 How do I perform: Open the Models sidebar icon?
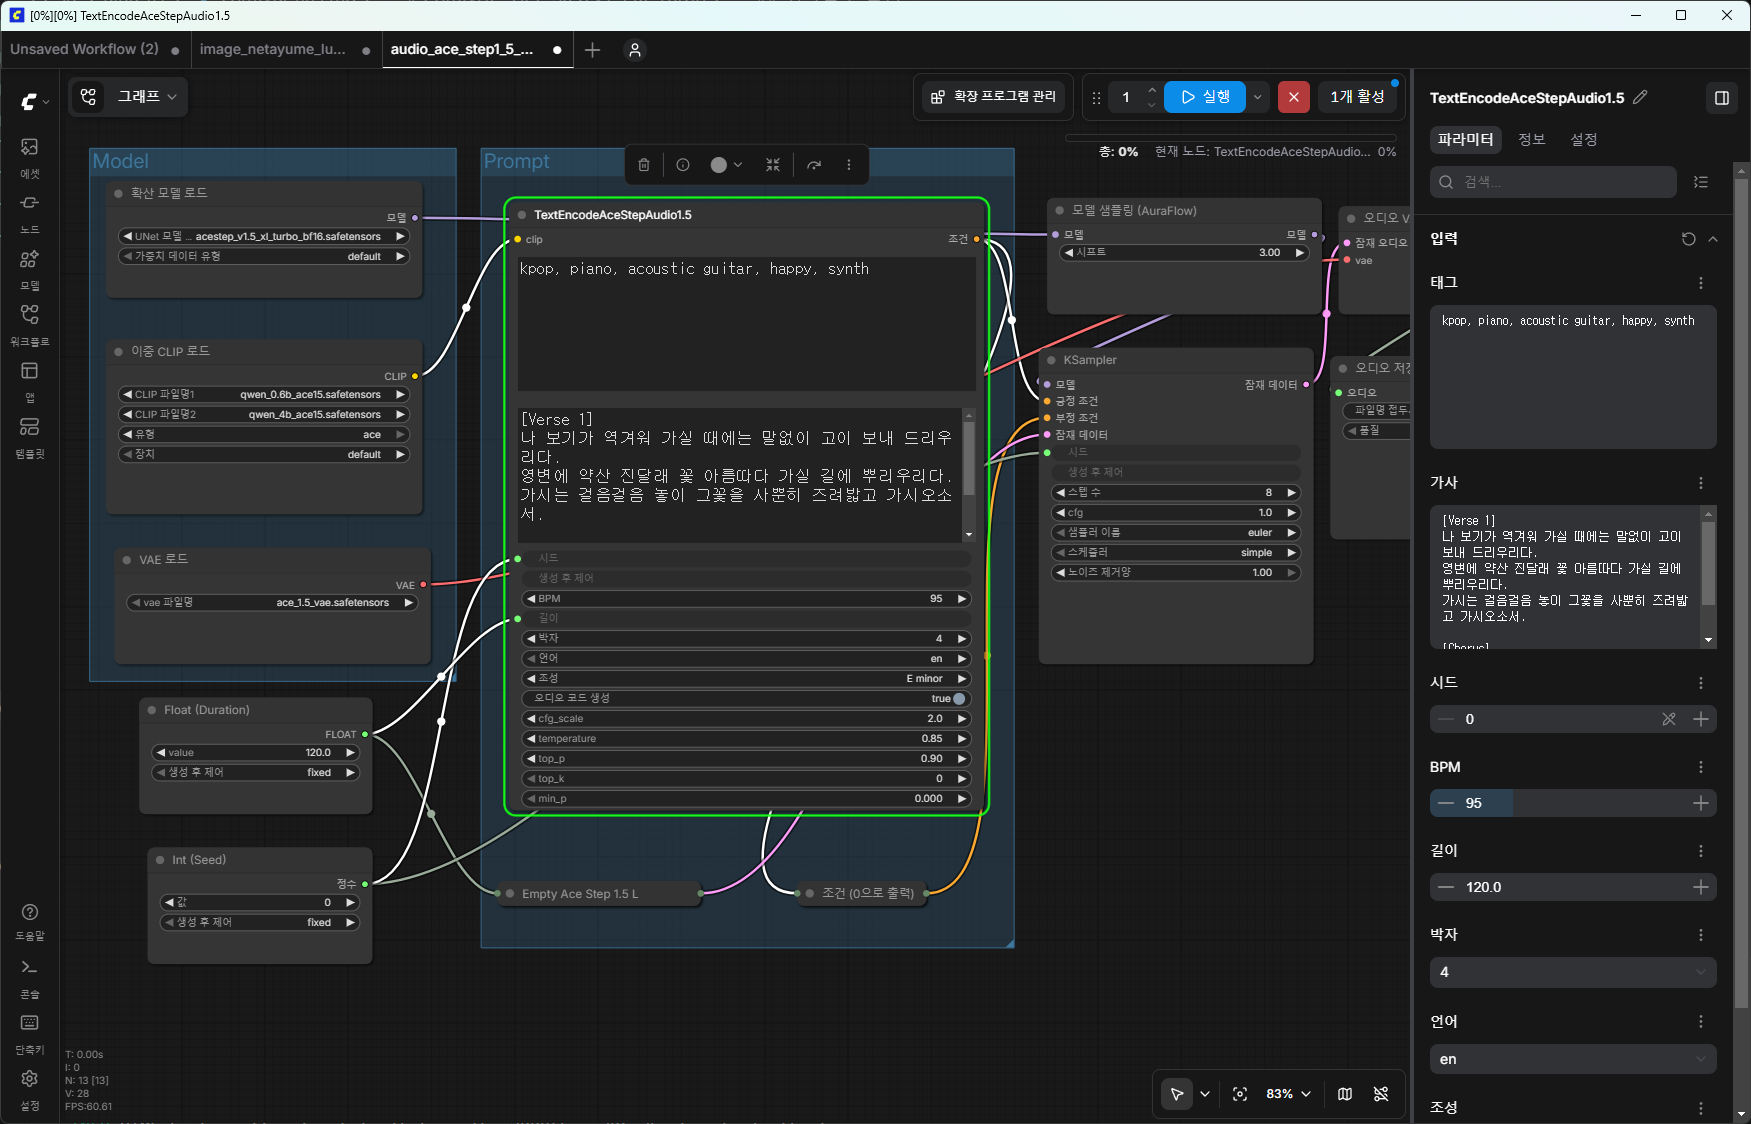click(x=30, y=268)
